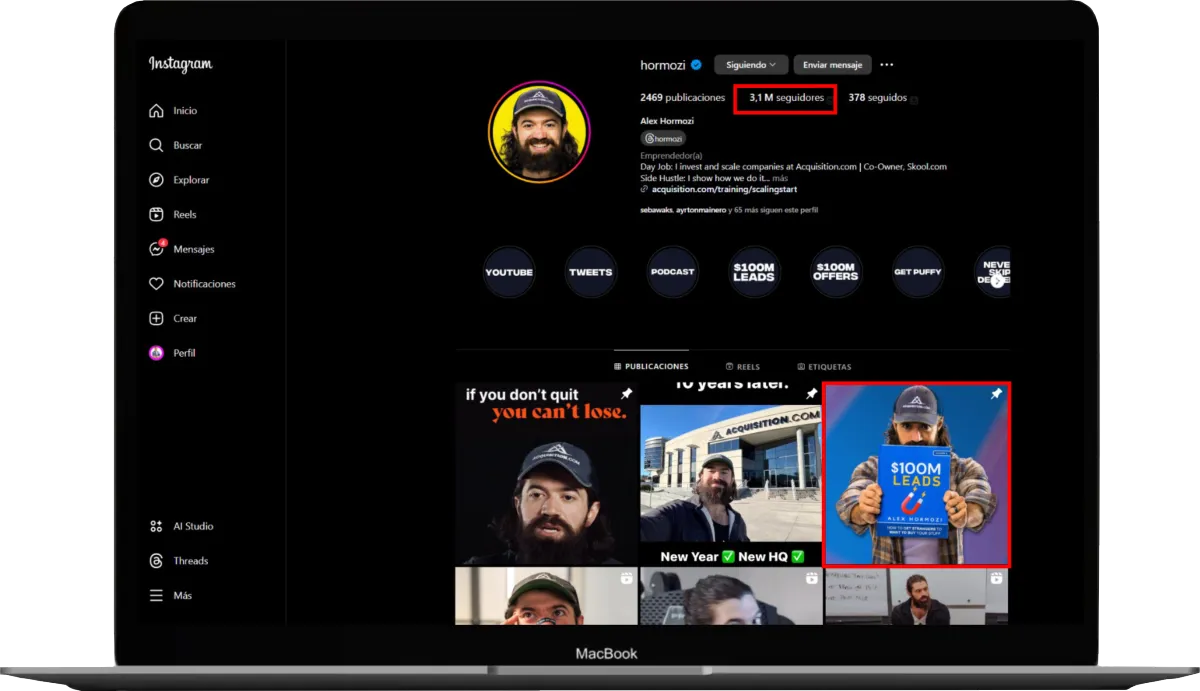Open Notificaciones heart icon

(156, 284)
